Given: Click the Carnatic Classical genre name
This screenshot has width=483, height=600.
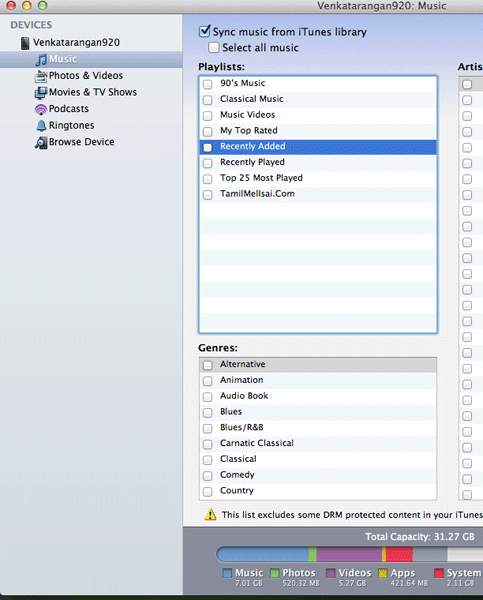Looking at the screenshot, I should point(257,443).
